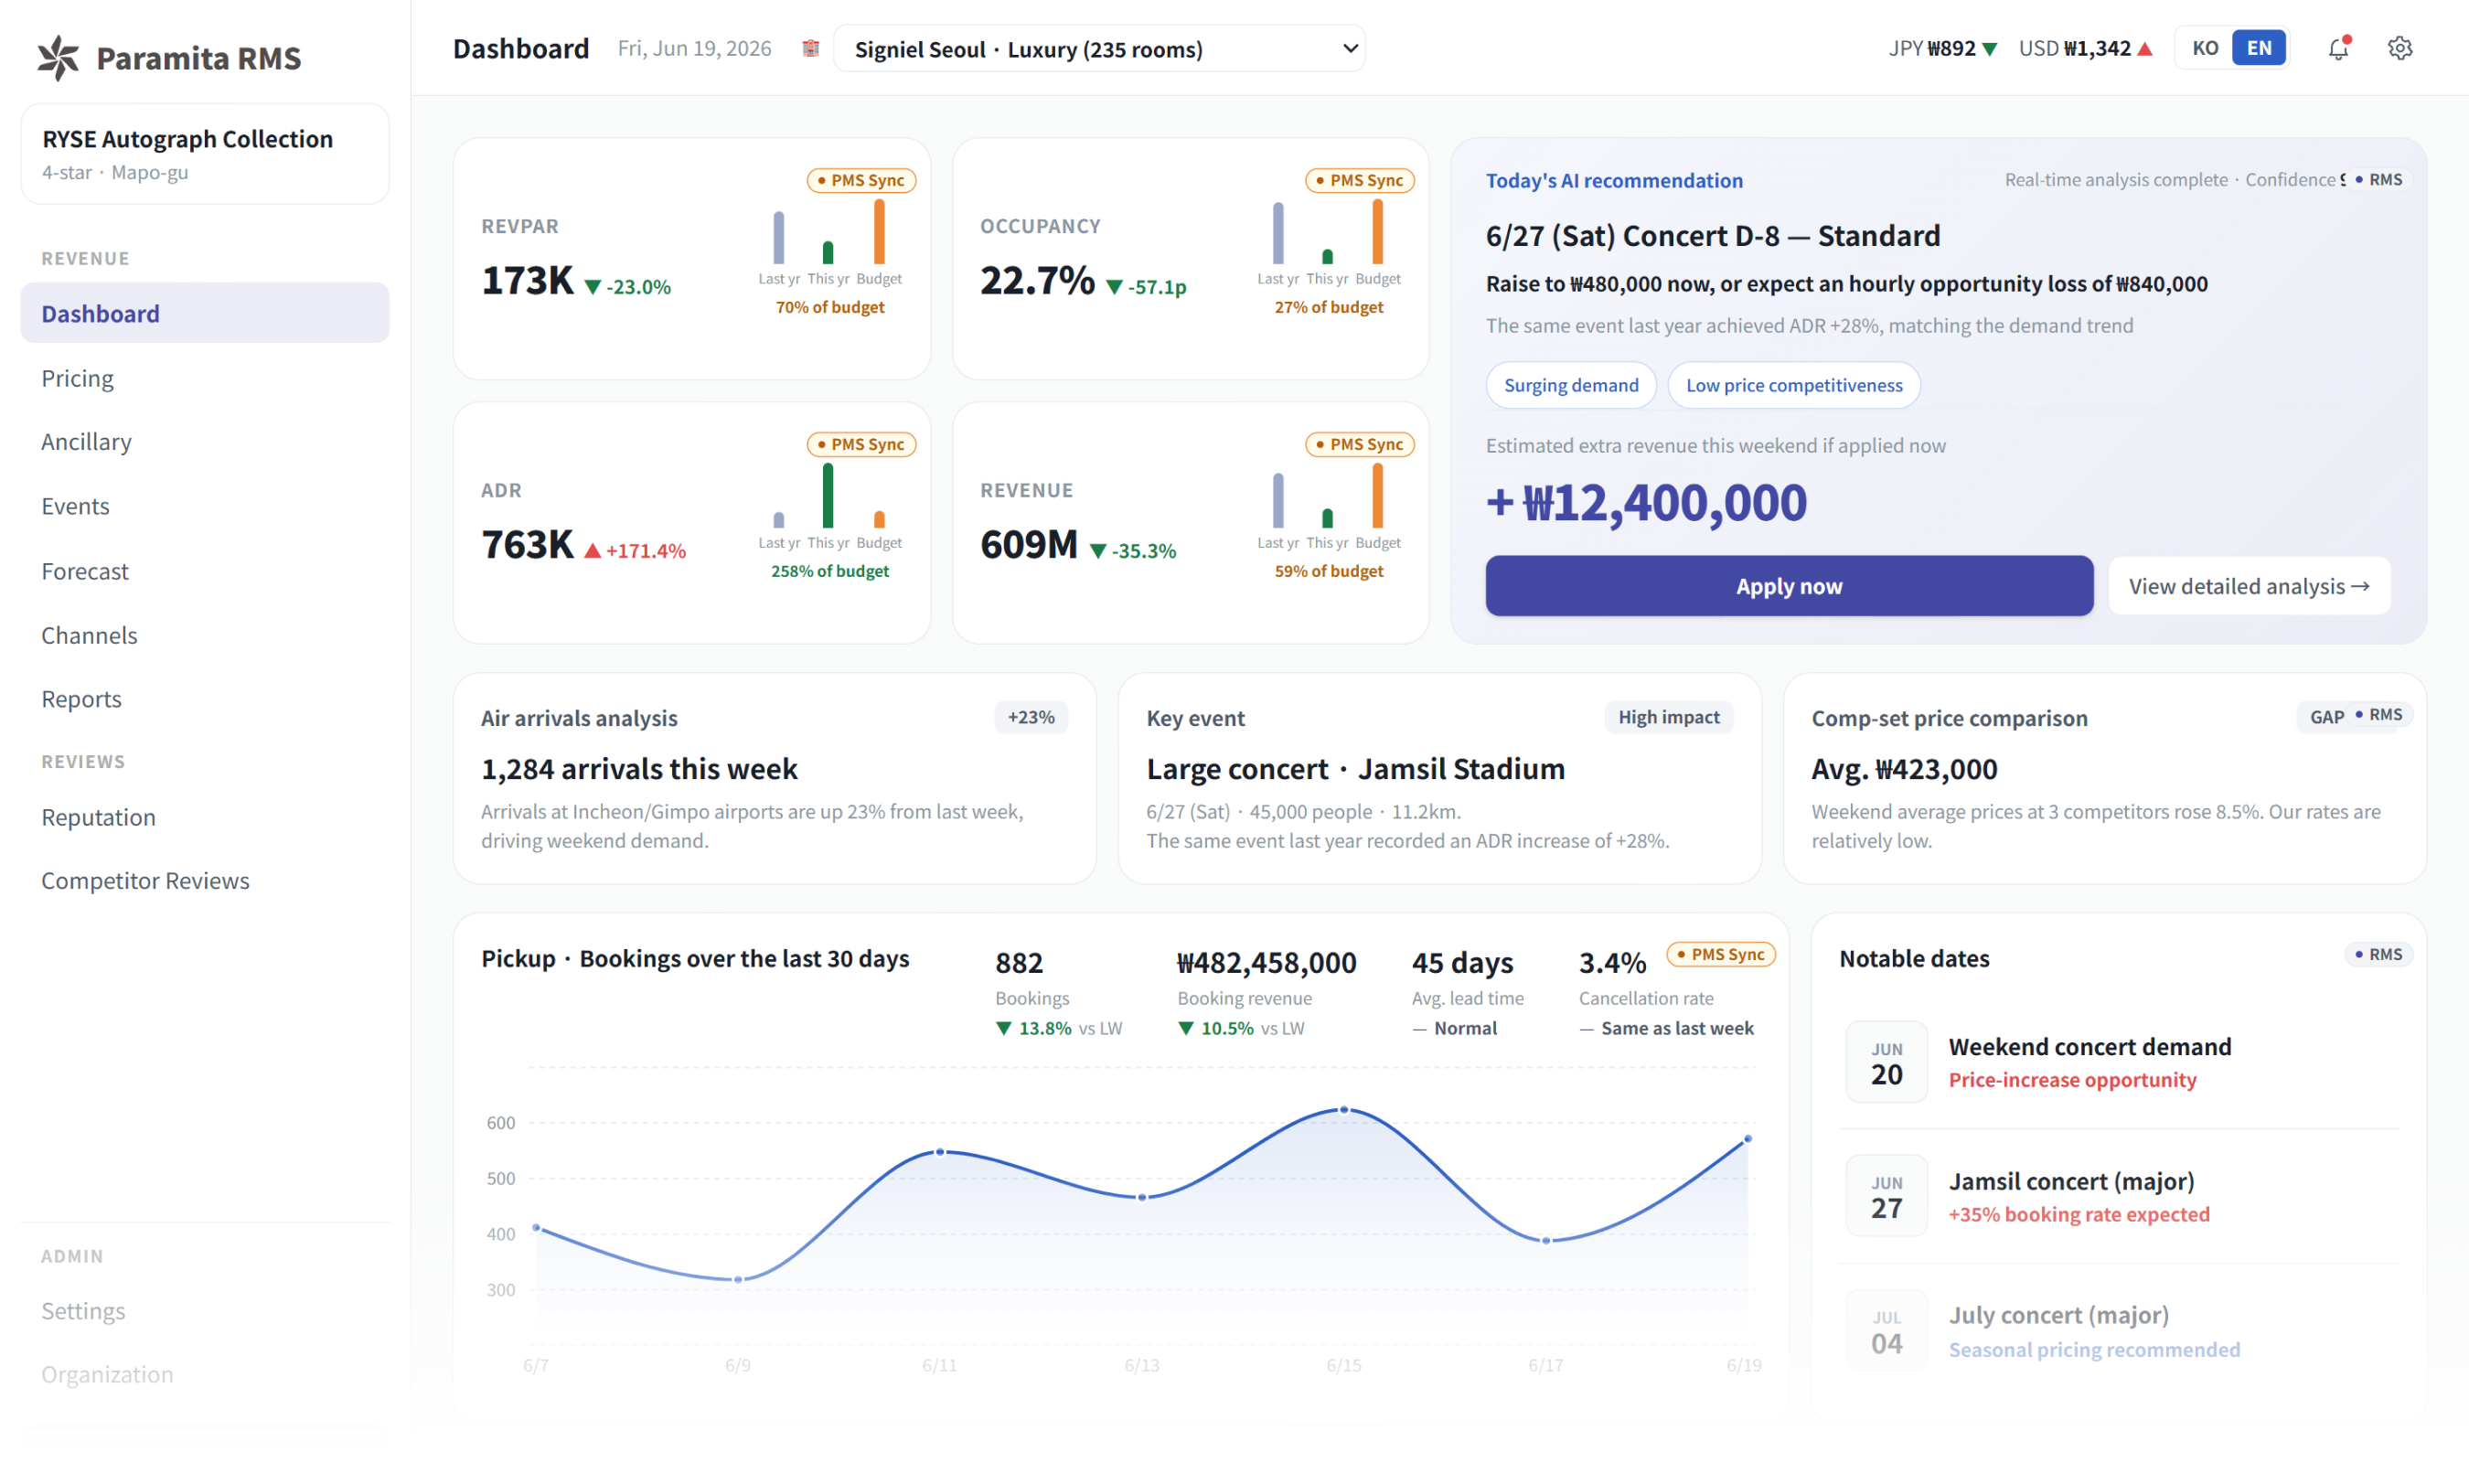
Task: Click the USD rate up arrow
Action: click(2144, 49)
